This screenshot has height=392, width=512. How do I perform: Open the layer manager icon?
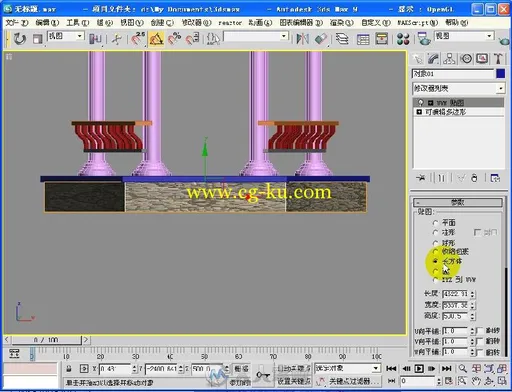[342, 39]
